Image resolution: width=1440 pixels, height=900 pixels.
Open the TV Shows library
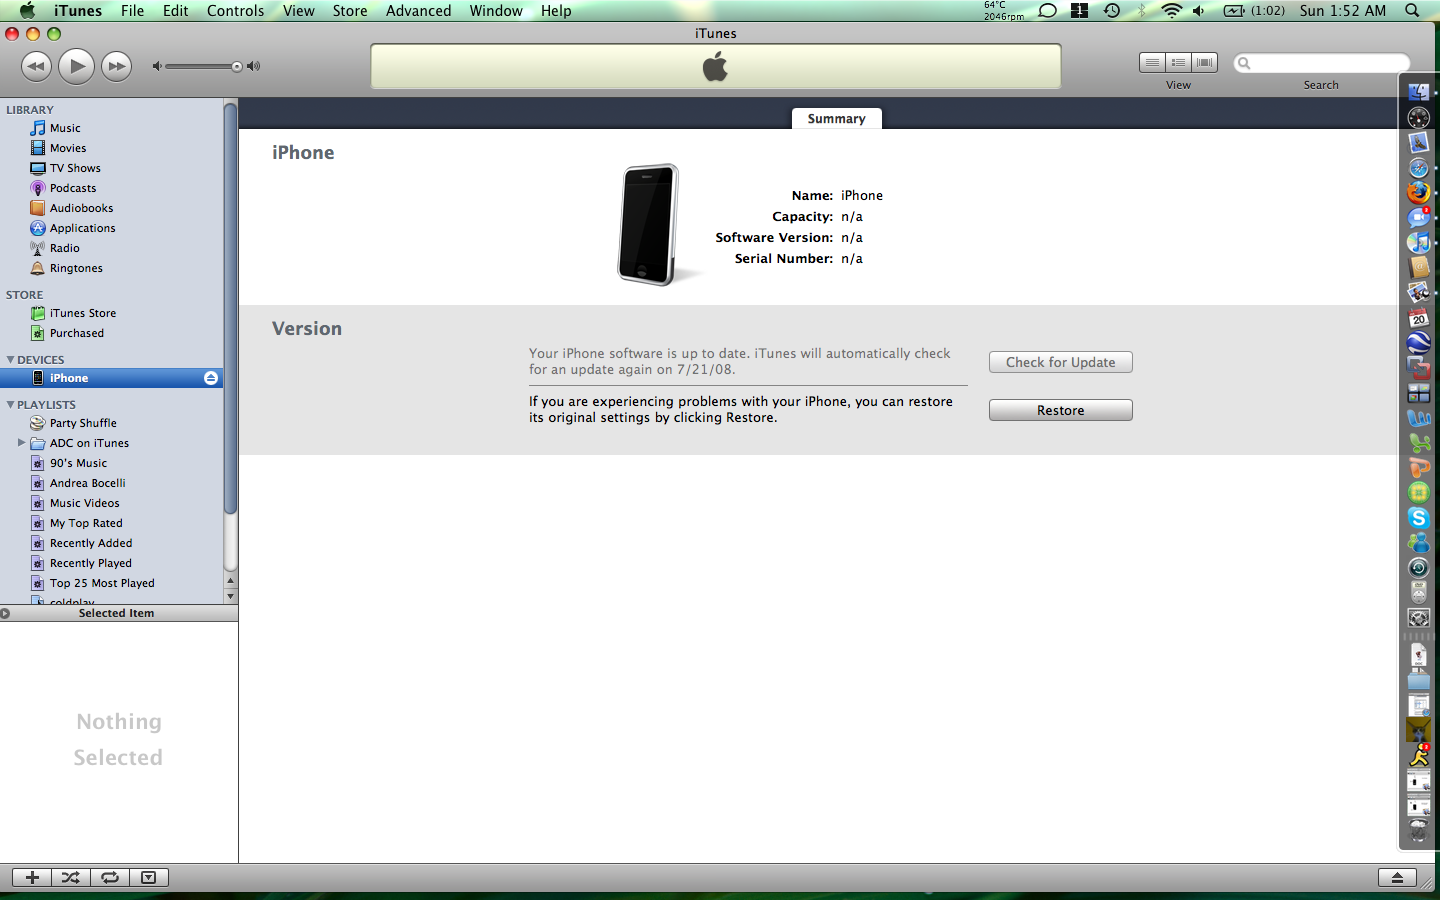(x=75, y=168)
